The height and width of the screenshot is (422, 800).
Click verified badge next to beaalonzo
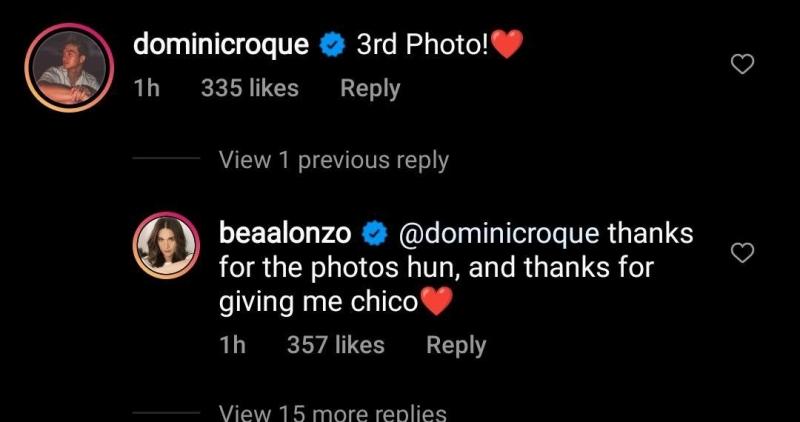[x=374, y=235]
